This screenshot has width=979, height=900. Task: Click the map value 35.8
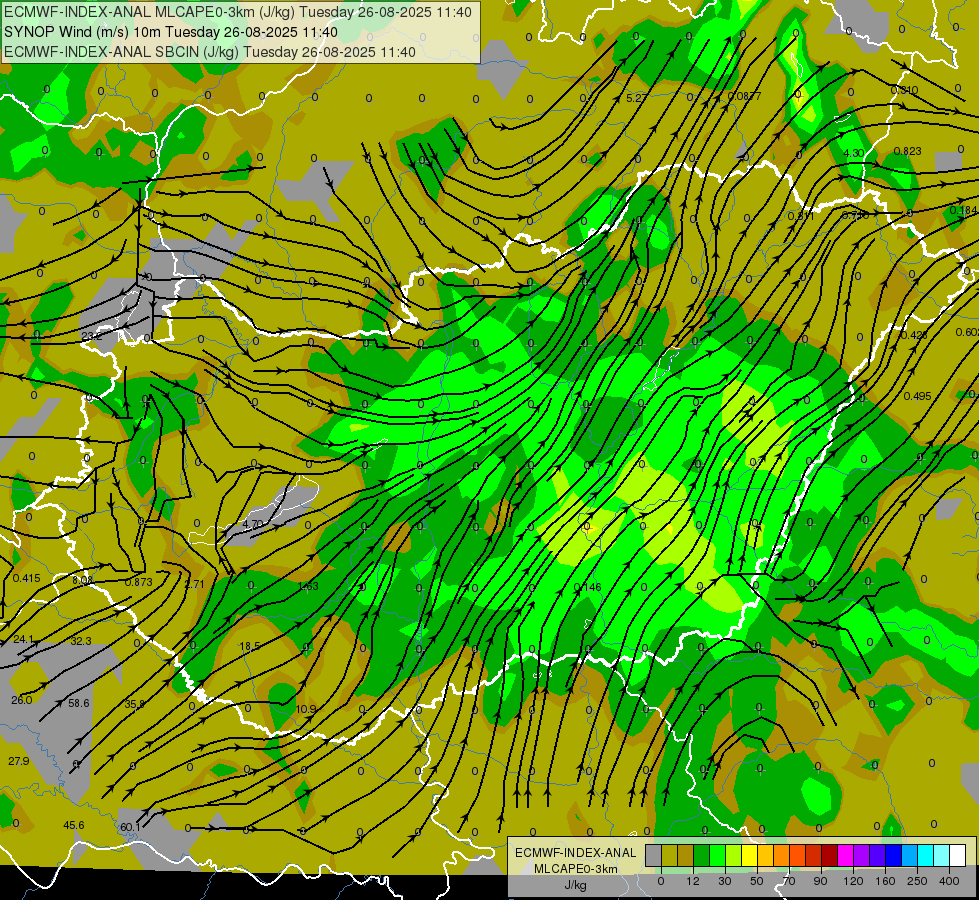(x=134, y=705)
